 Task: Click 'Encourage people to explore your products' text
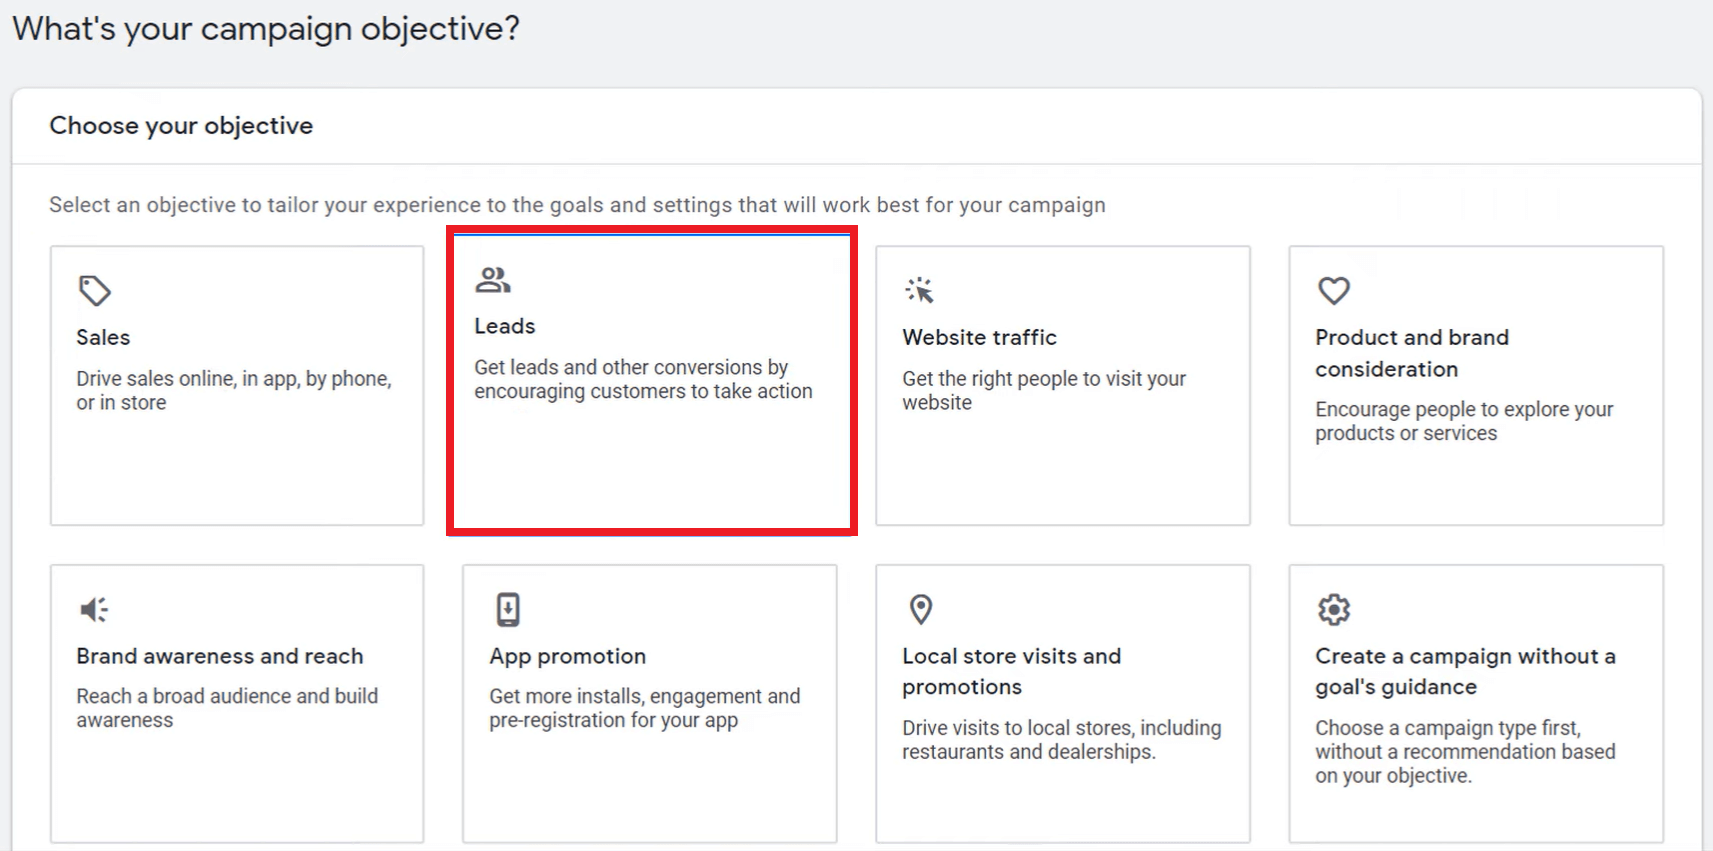(x=1464, y=421)
